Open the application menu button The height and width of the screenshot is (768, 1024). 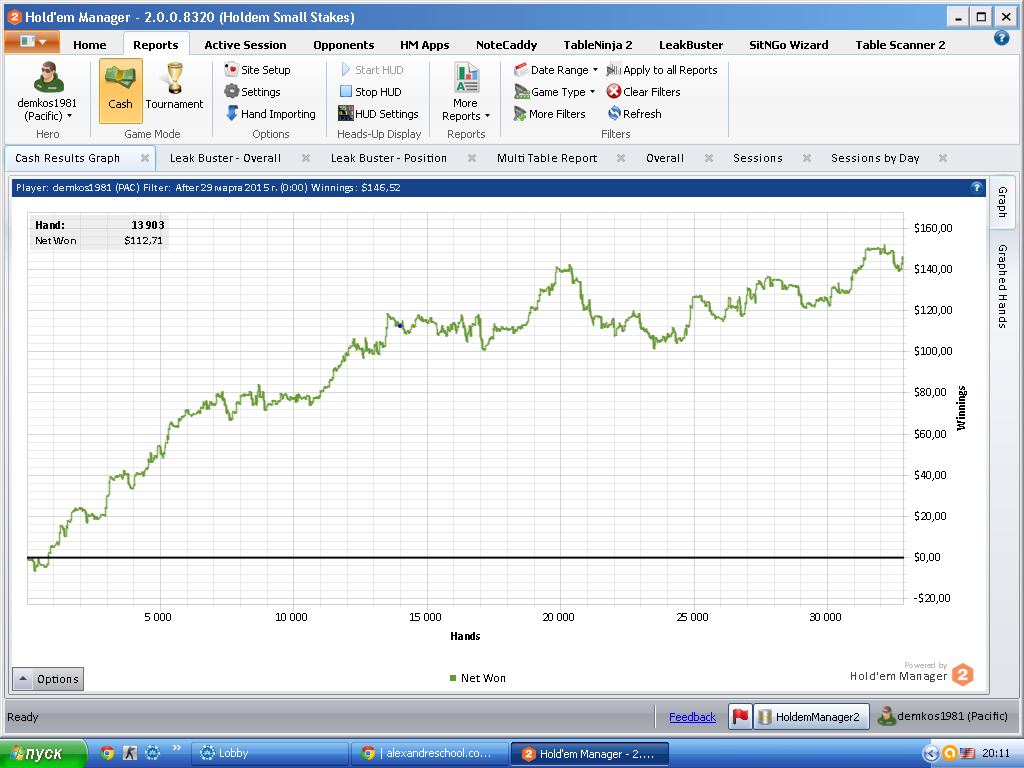coord(32,42)
